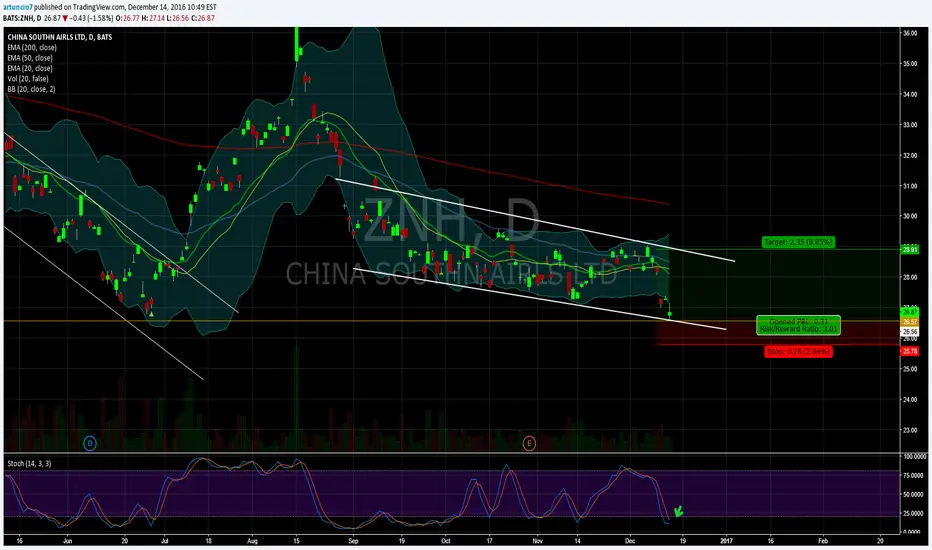Click the 2017 date axis label
This screenshot has height=550, width=932.
726,541
